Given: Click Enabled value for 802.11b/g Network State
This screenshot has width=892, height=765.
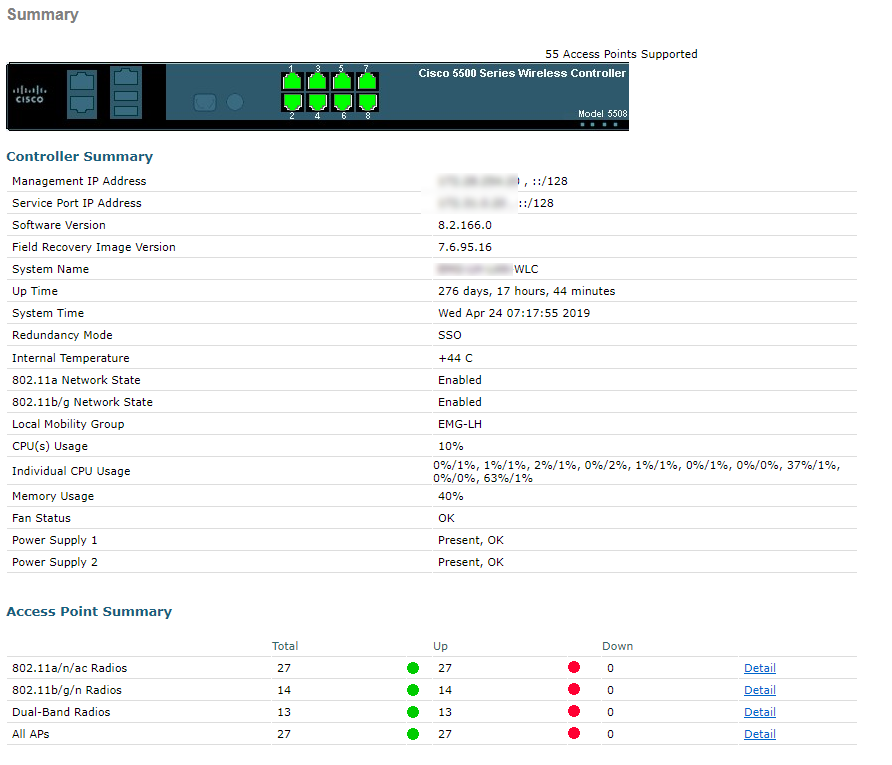Looking at the screenshot, I should (x=460, y=402).
